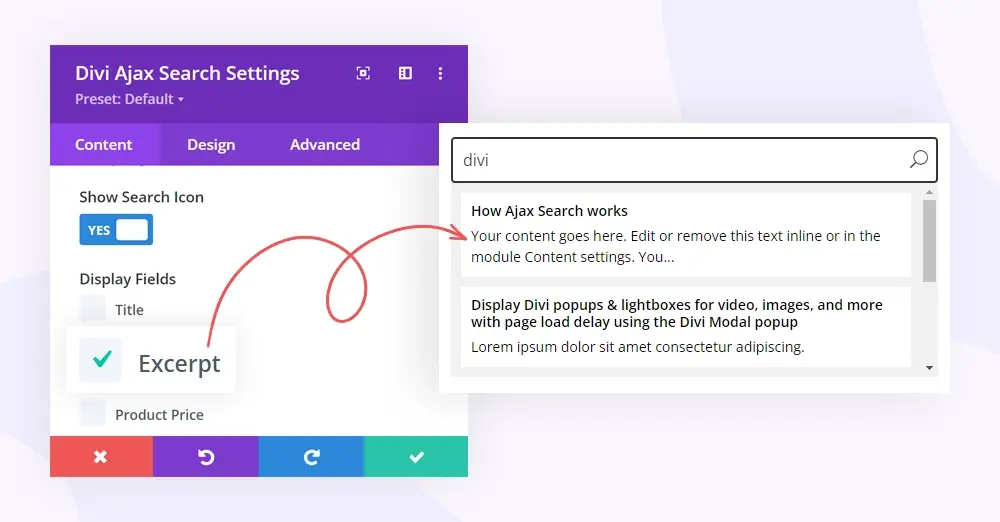Viewport: 1000px width, 522px height.
Task: Switch to the Advanced tab
Action: 325,145
